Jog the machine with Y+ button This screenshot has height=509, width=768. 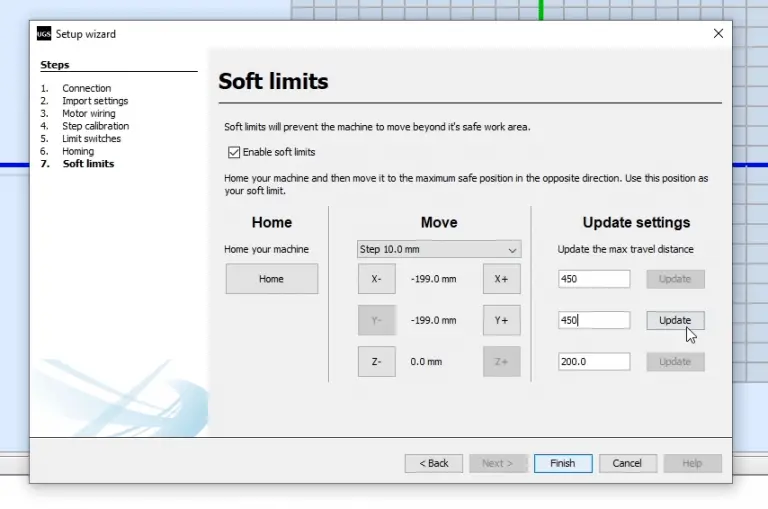pyautogui.click(x=501, y=321)
